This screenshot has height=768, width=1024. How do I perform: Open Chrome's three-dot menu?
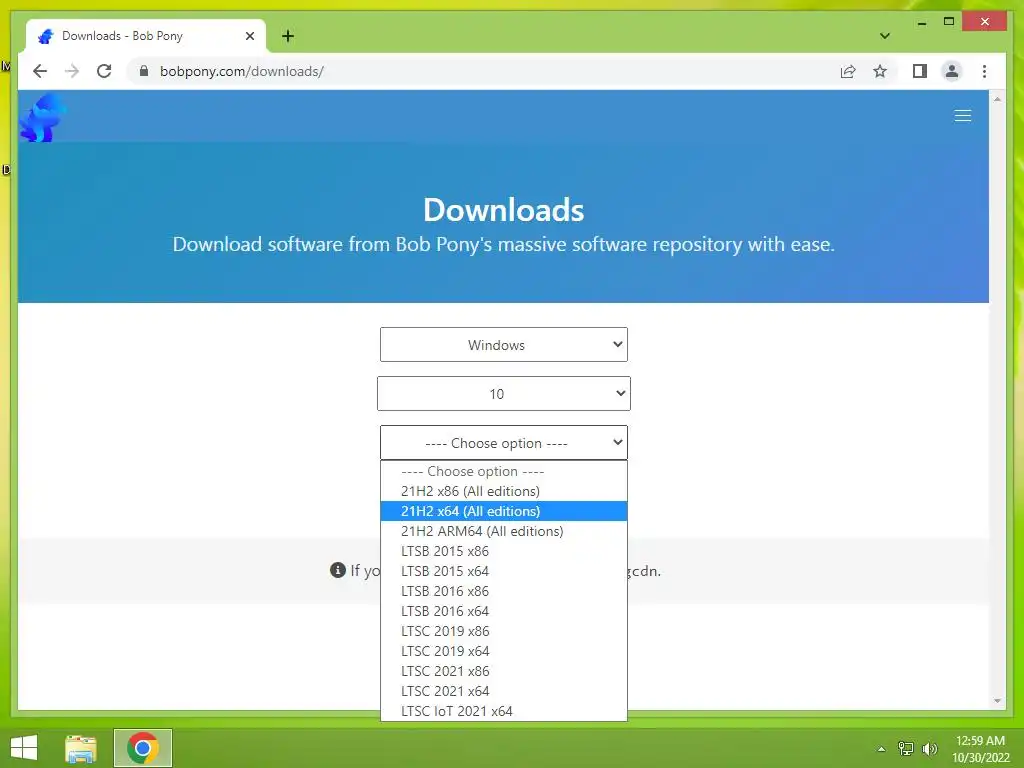984,71
